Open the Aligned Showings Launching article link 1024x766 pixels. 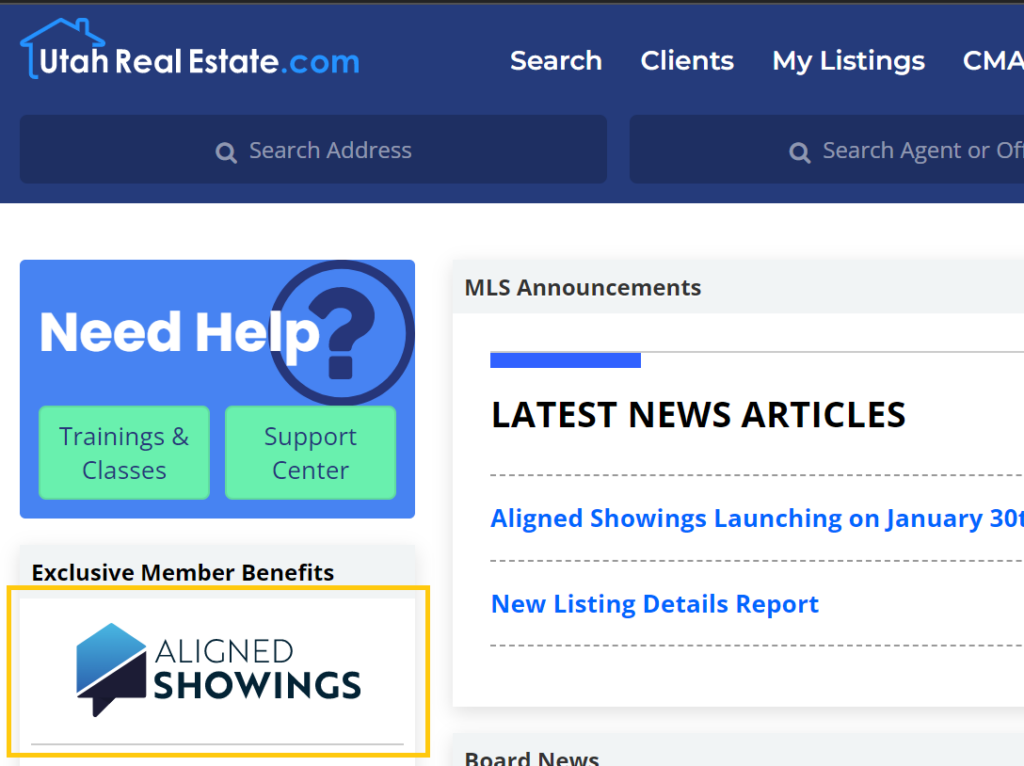pyautogui.click(x=757, y=518)
